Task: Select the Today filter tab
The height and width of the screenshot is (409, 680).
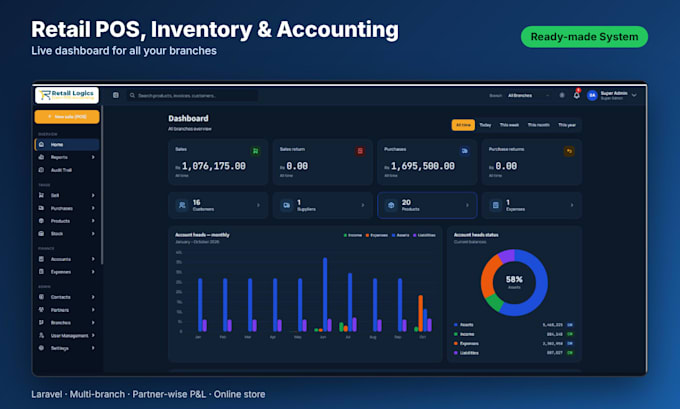Action: point(485,125)
